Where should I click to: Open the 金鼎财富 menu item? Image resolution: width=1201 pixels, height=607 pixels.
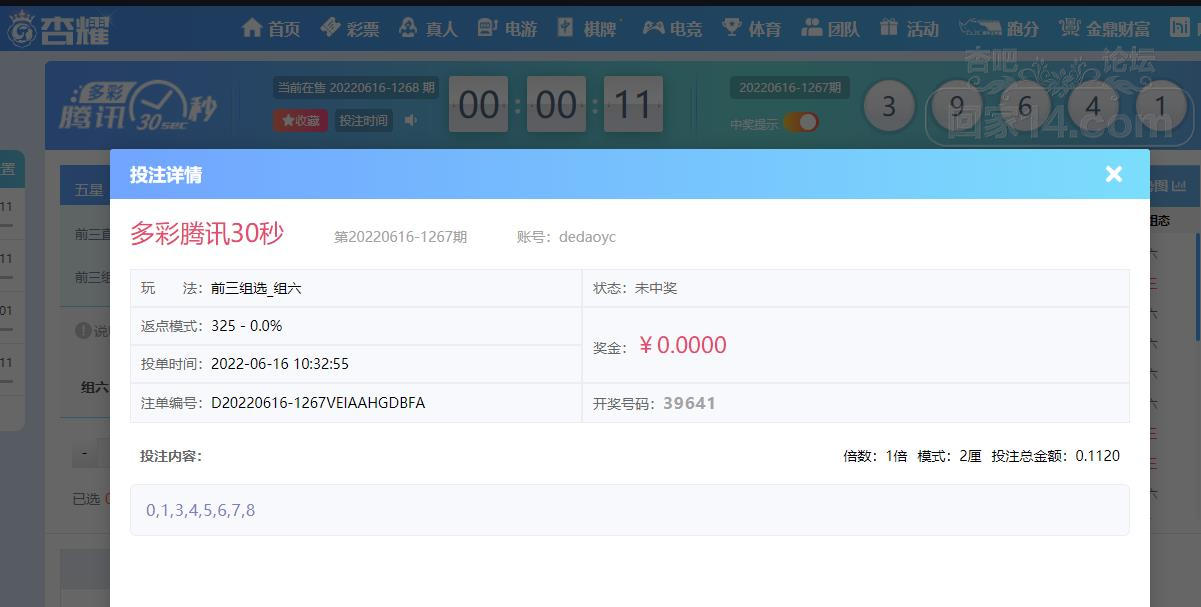(x=1104, y=28)
